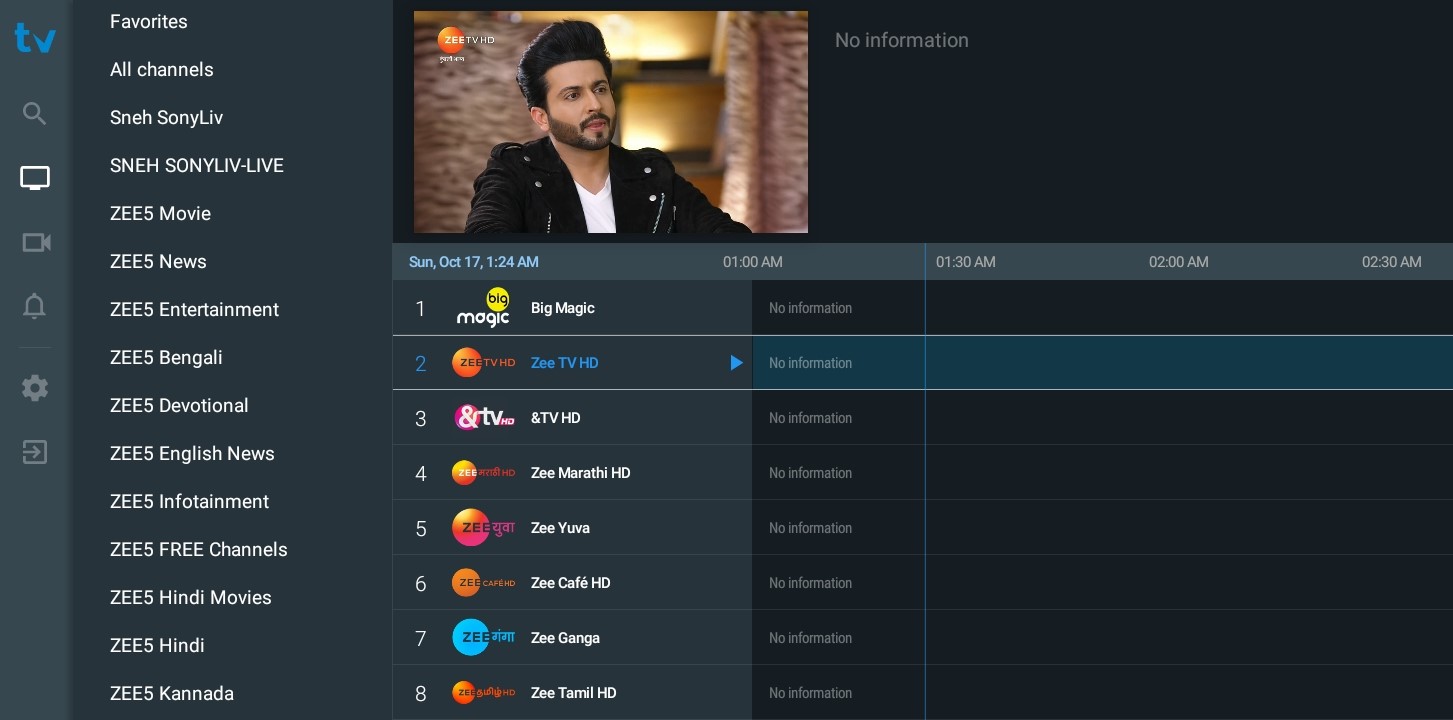
Task: Open the settings gear icon
Action: tap(35, 388)
